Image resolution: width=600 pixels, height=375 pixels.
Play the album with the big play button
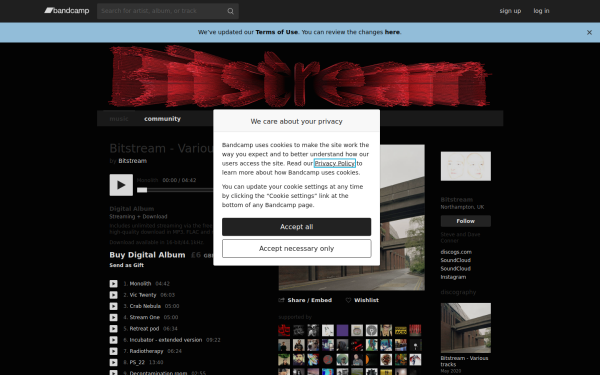point(121,185)
